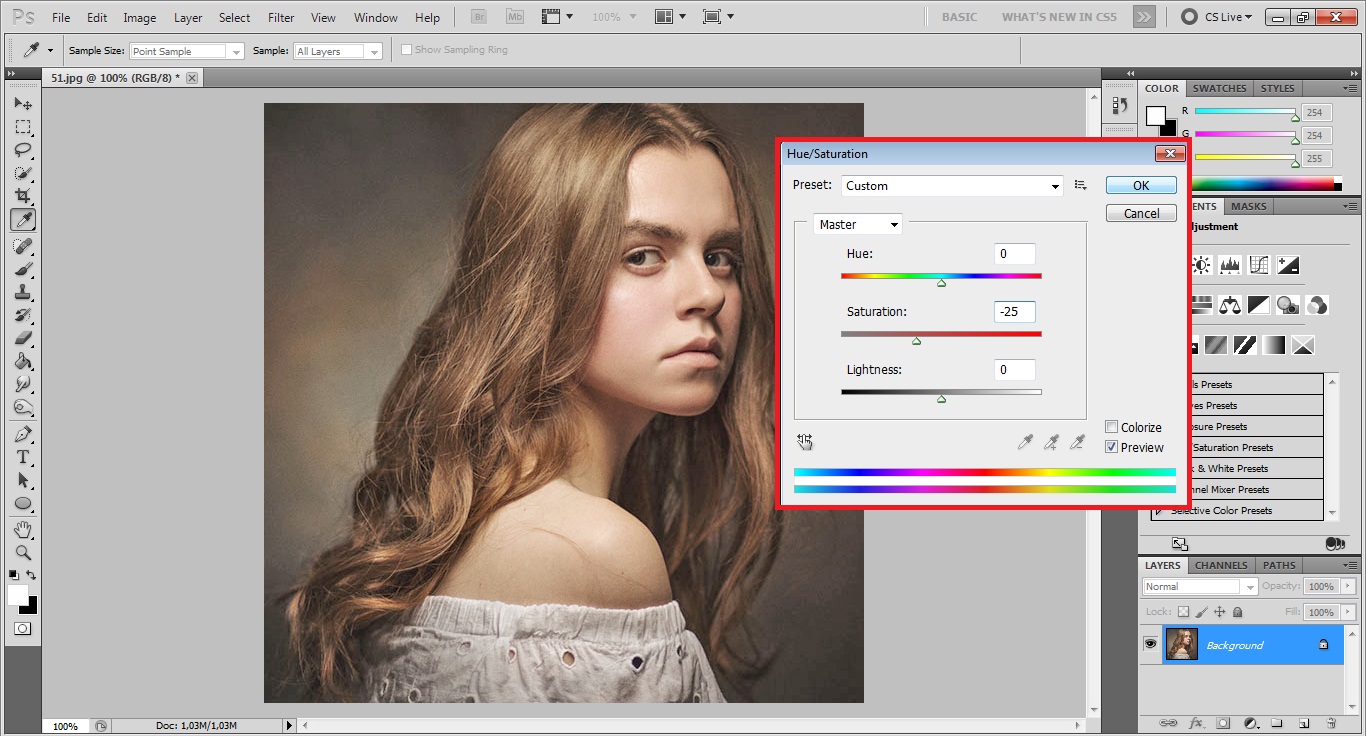The width and height of the screenshot is (1366, 736).
Task: Click the Saturation slider handle
Action: [916, 342]
